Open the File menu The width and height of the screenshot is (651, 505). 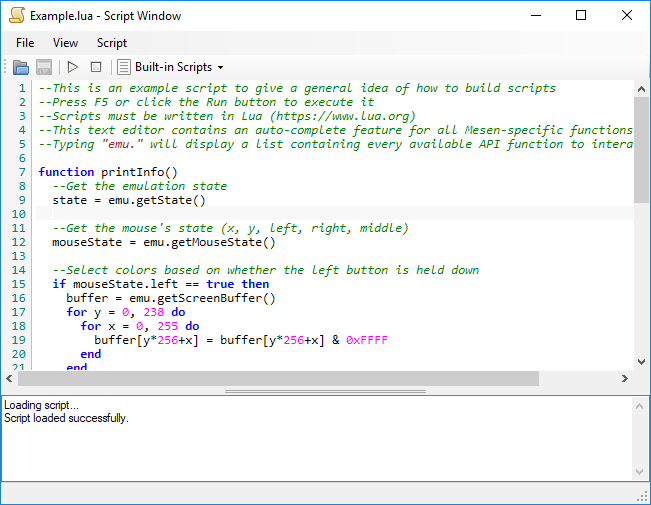[25, 43]
